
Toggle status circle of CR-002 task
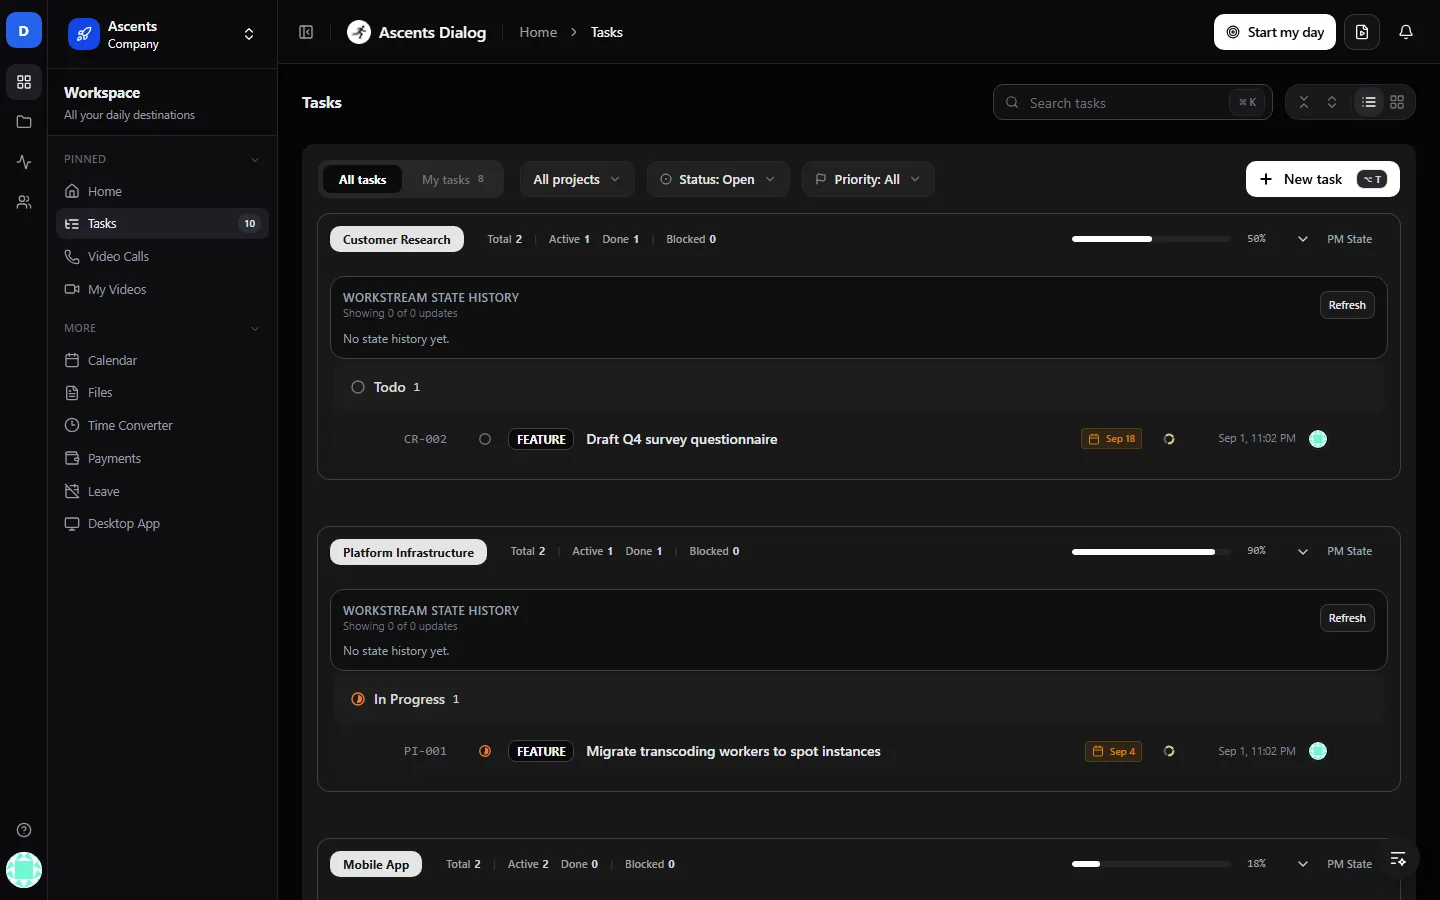485,439
